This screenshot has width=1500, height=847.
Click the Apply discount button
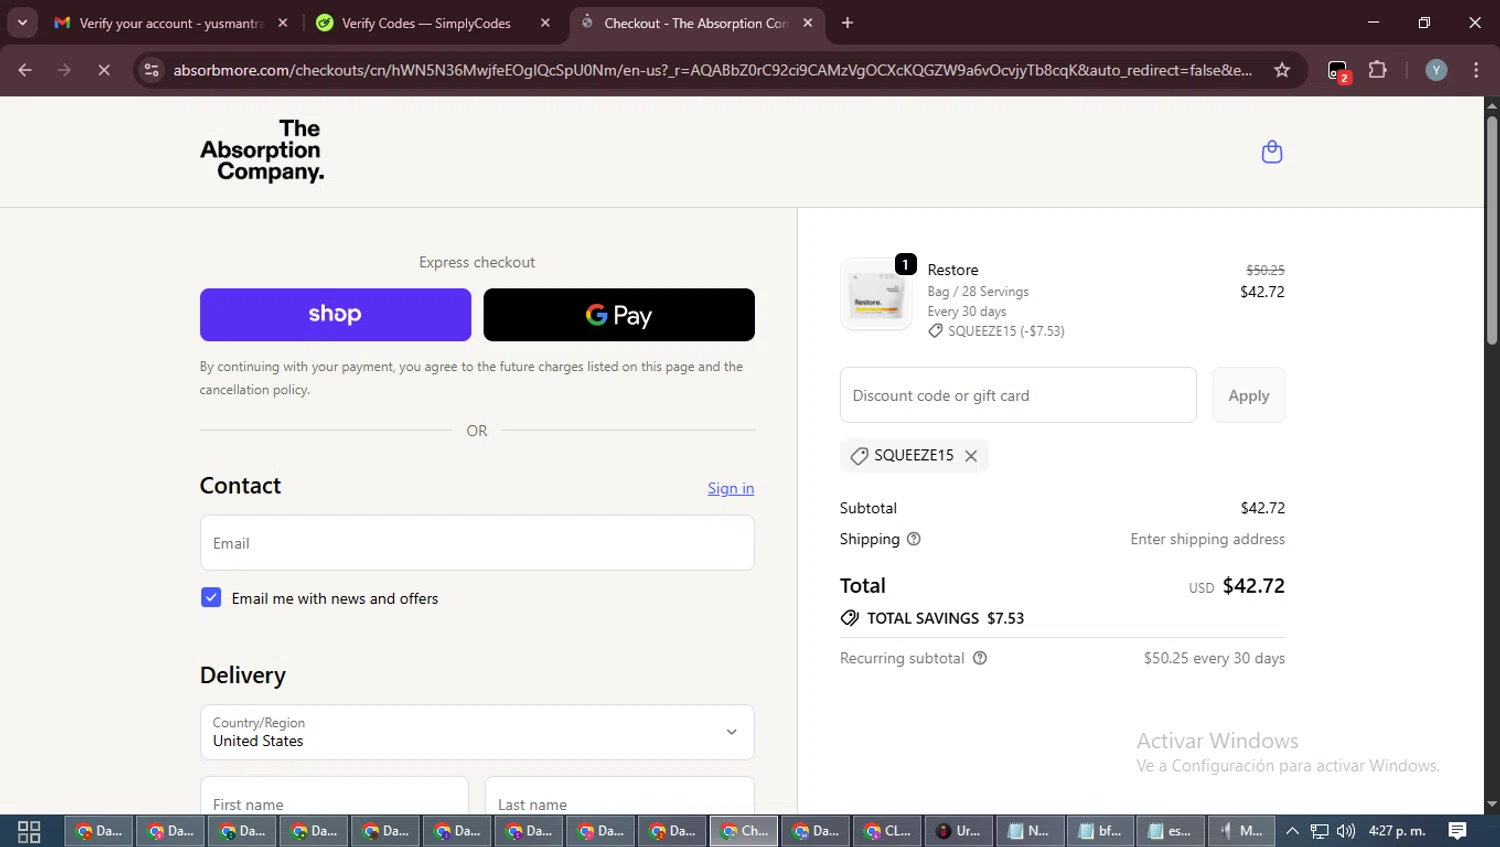pyautogui.click(x=1249, y=395)
